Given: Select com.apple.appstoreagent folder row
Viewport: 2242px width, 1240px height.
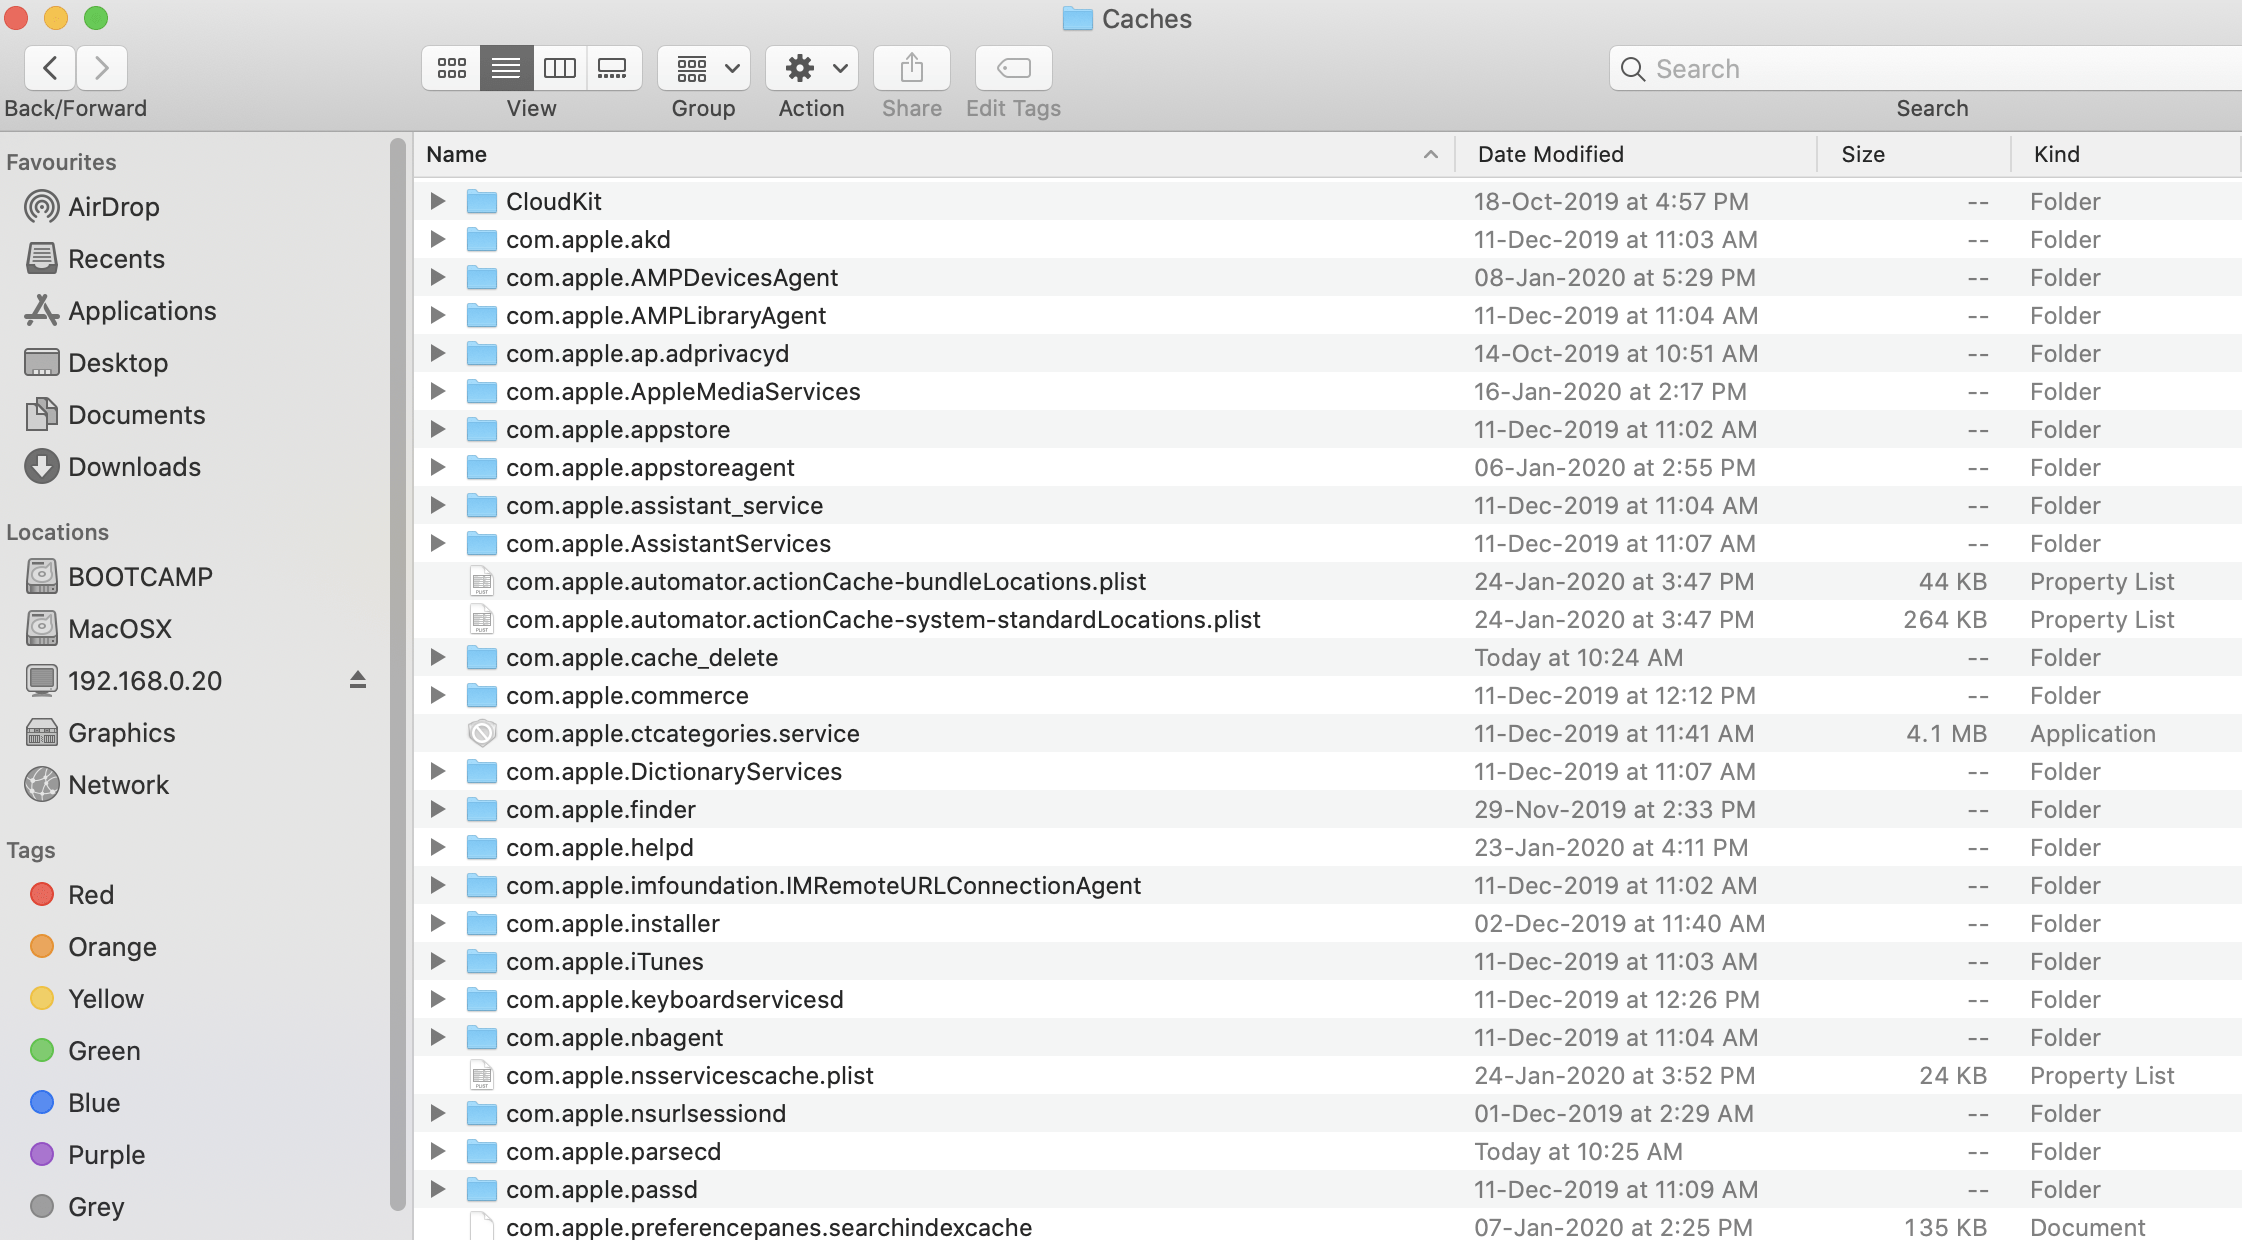Looking at the screenshot, I should [x=1328, y=467].
